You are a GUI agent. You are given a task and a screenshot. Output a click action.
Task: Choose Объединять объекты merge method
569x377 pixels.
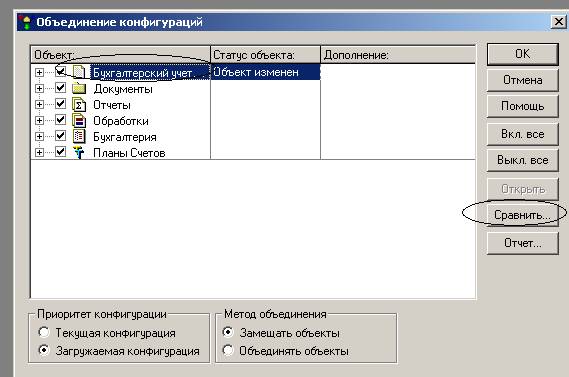[x=228, y=350]
